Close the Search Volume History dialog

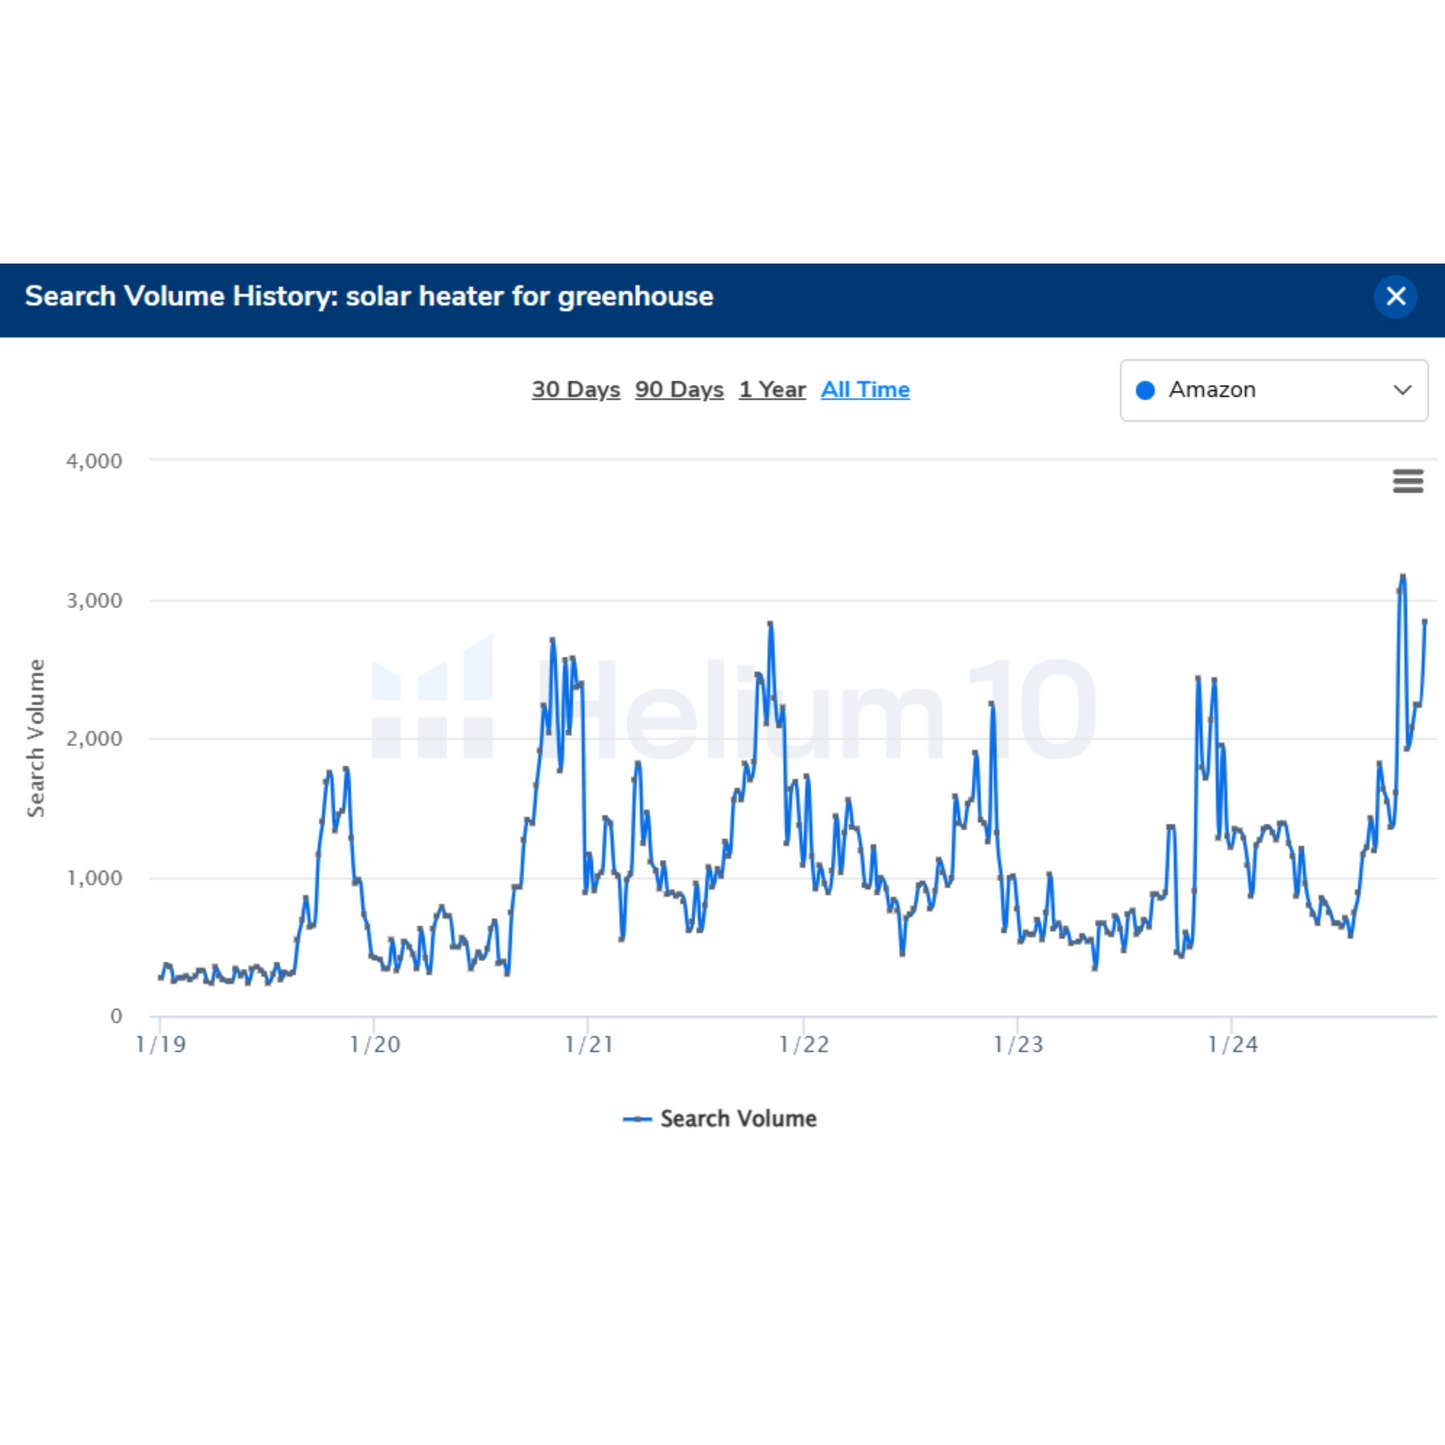(1395, 296)
